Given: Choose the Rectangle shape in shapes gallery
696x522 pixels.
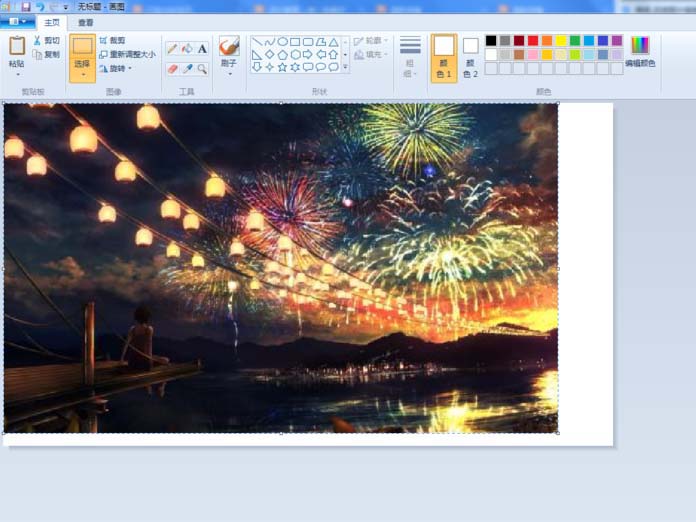Looking at the screenshot, I should 295,42.
